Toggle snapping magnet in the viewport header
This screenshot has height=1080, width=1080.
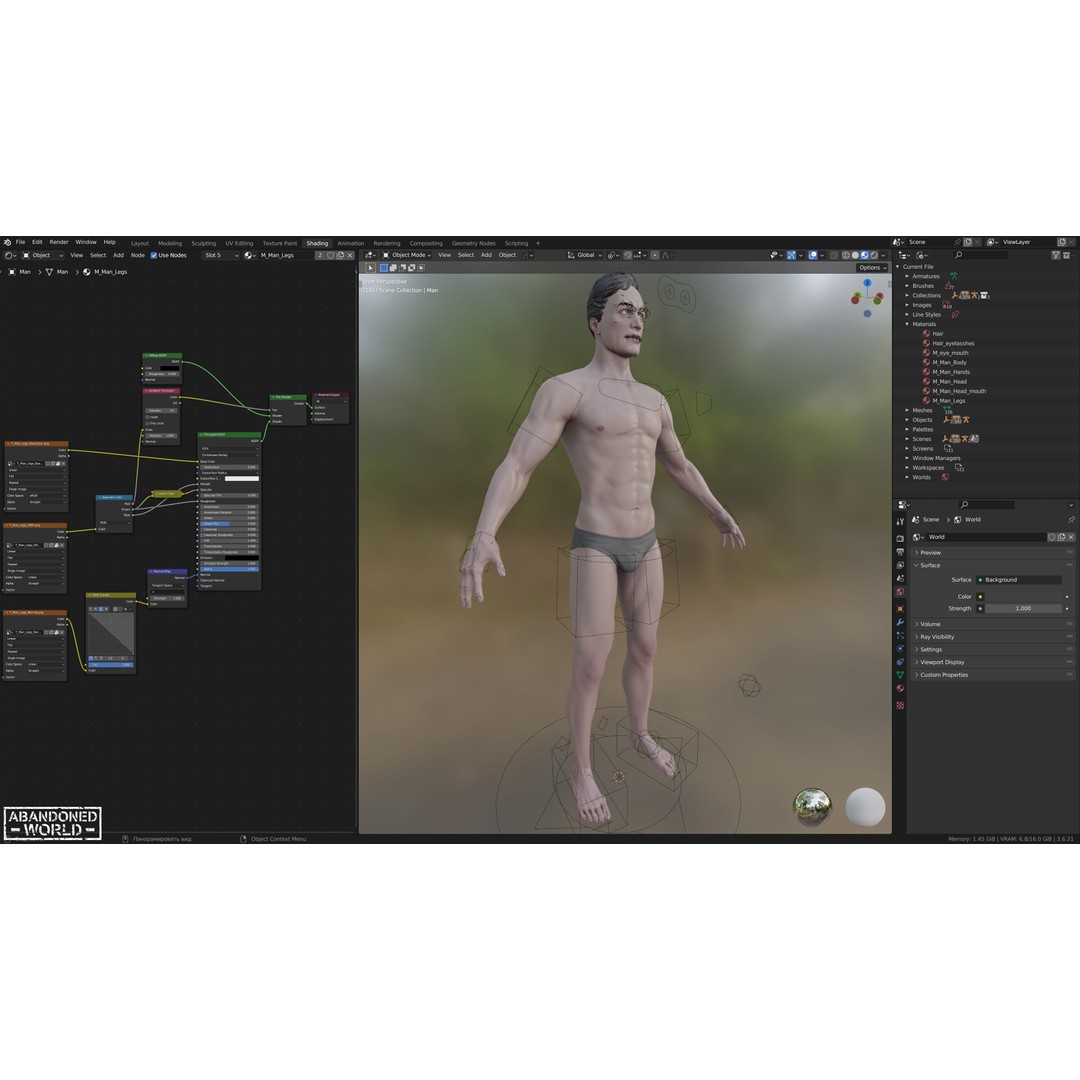(x=627, y=255)
